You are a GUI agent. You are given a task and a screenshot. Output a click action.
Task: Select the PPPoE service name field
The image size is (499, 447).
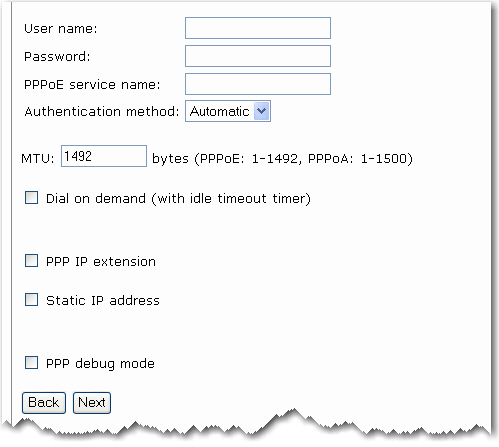[258, 84]
